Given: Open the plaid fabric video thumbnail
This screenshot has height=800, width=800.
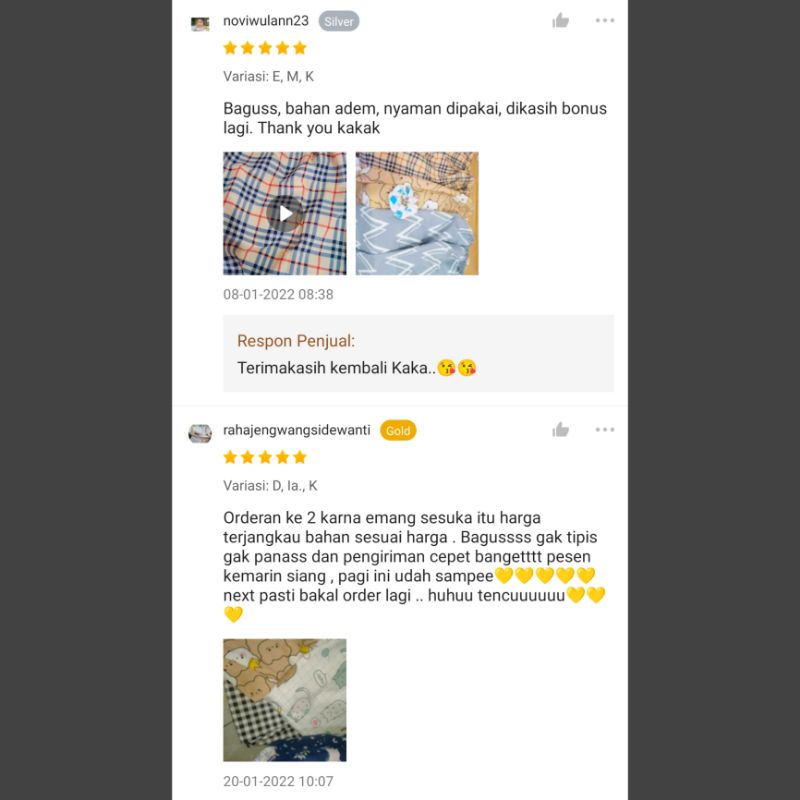Looking at the screenshot, I should [x=285, y=213].
